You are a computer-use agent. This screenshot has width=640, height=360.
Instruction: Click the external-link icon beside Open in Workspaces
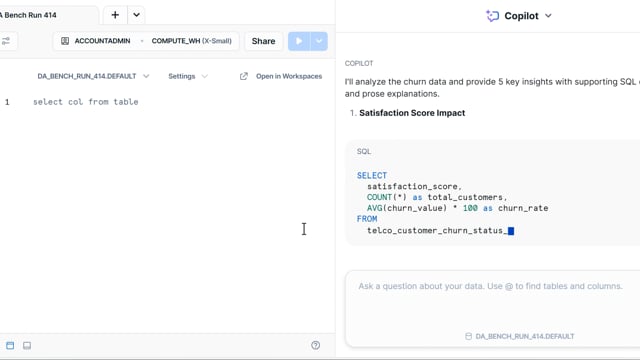coord(244,76)
